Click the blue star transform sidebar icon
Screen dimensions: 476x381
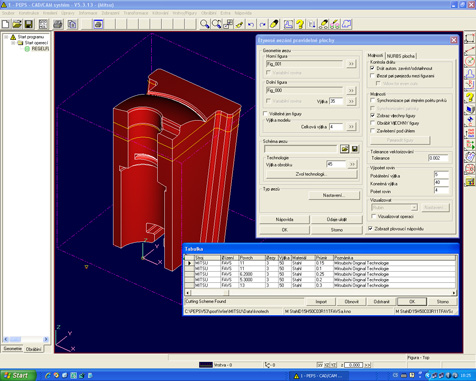coord(470,121)
